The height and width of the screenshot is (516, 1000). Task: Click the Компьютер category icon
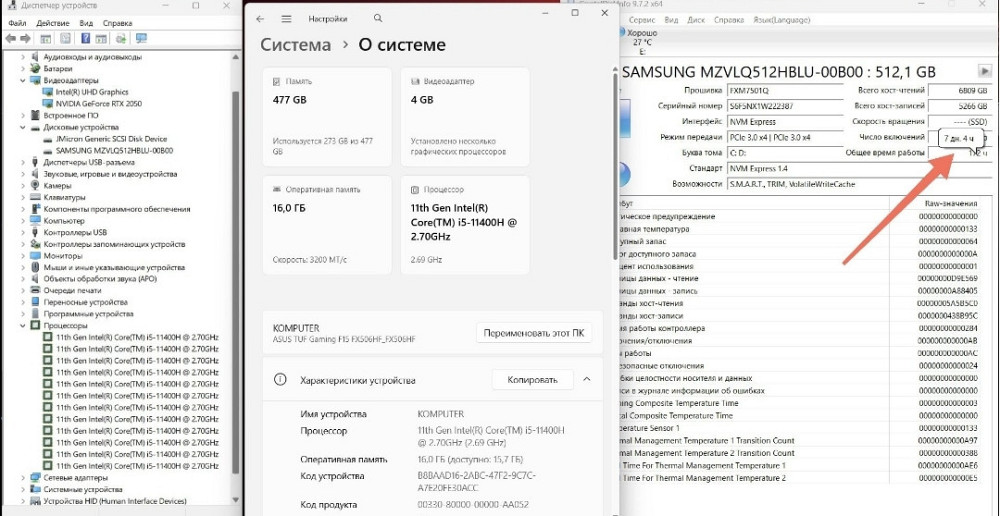tap(36, 221)
